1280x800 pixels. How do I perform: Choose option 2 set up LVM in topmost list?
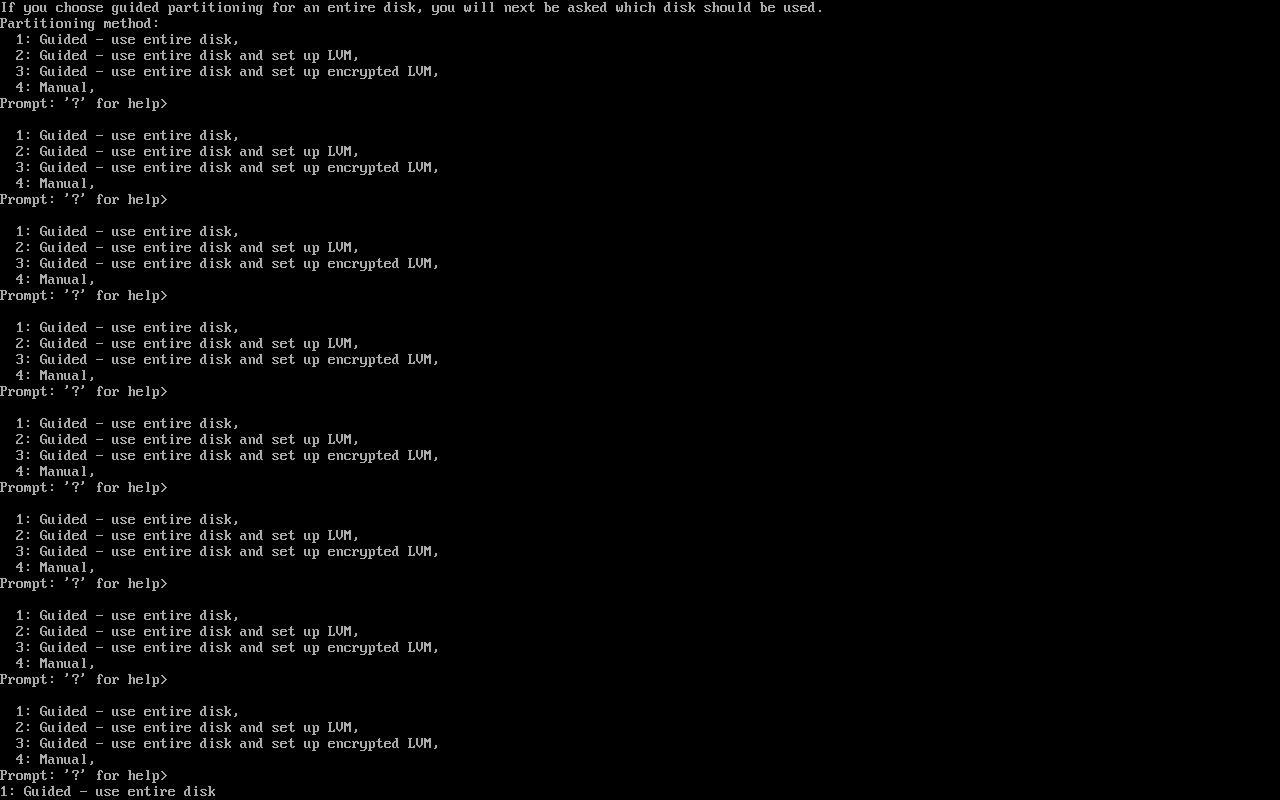click(x=188, y=55)
